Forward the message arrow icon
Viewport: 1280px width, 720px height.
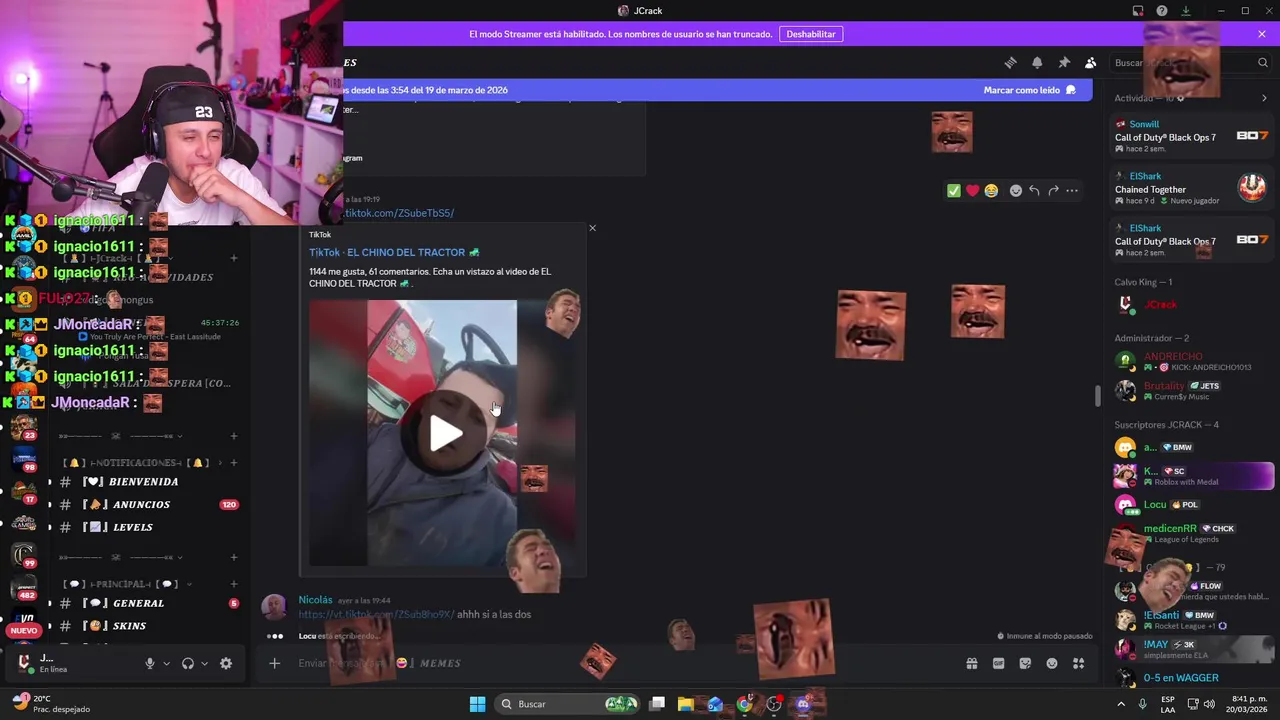pos(1053,190)
